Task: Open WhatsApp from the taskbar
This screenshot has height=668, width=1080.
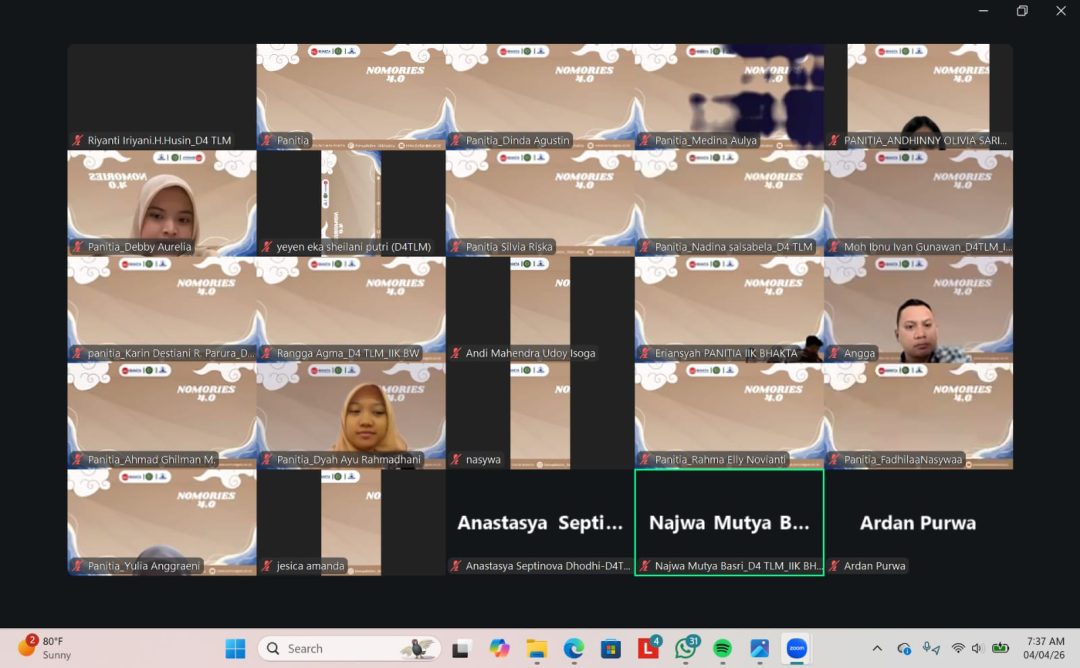Action: point(685,648)
